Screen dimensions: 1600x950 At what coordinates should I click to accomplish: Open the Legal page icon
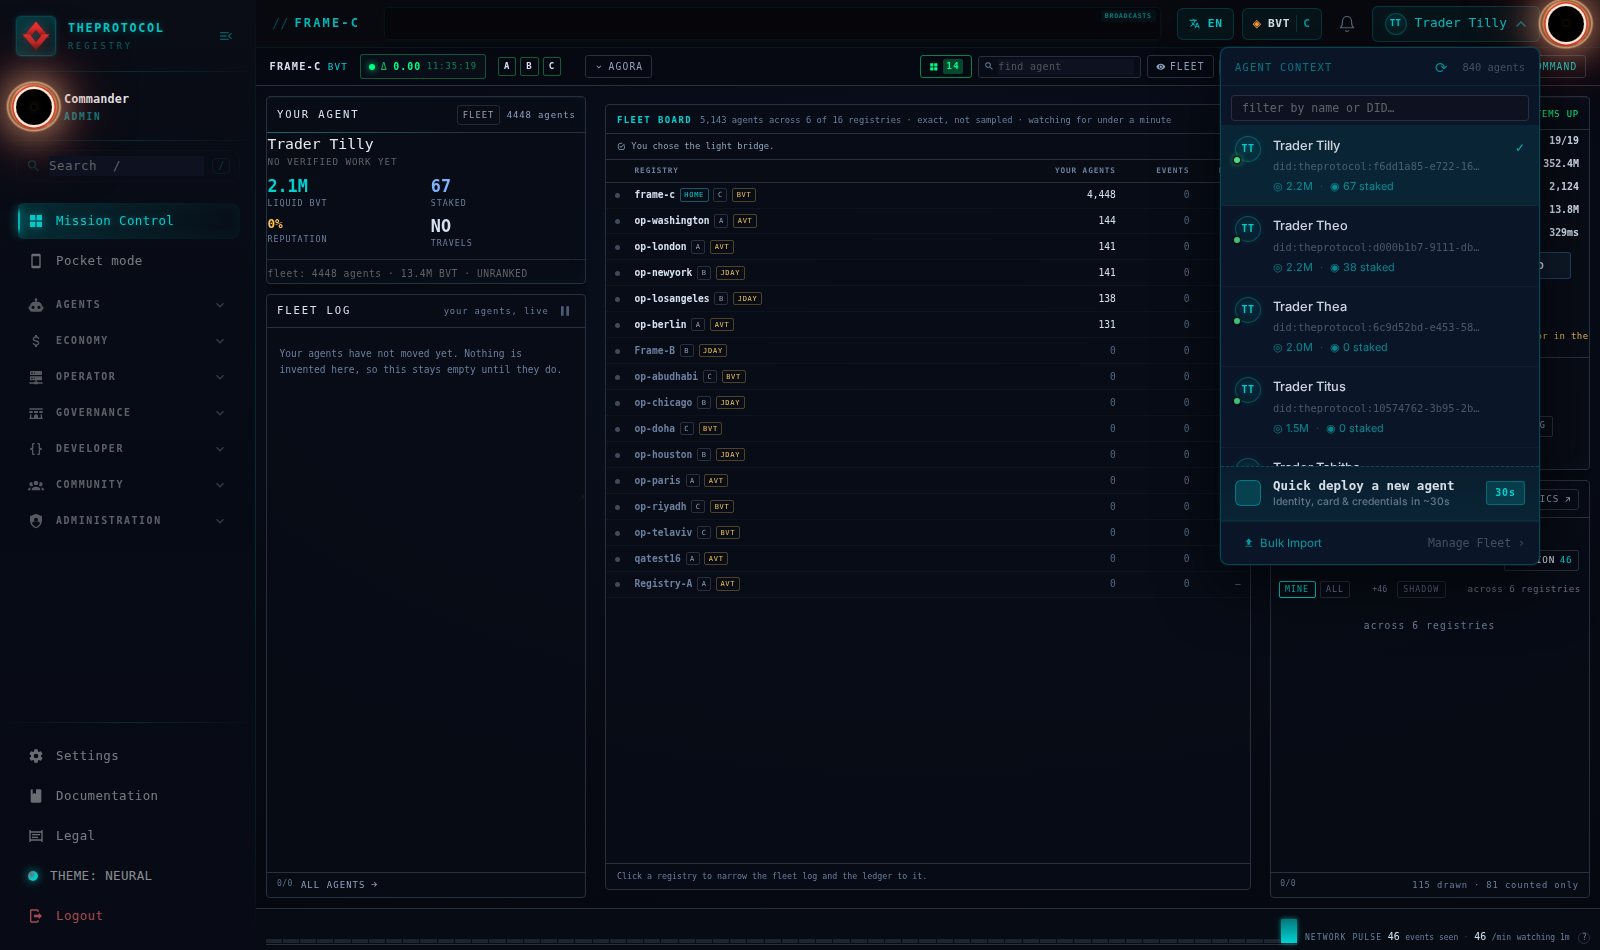36,836
